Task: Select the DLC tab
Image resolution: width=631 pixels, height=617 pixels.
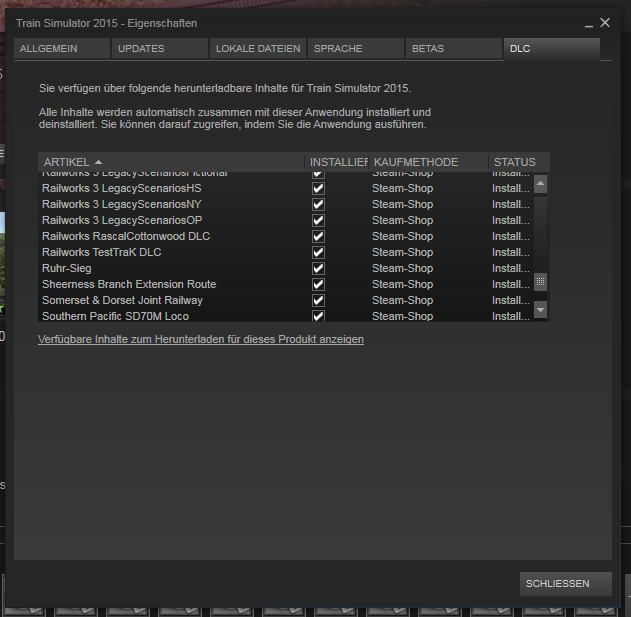Action: (x=552, y=49)
